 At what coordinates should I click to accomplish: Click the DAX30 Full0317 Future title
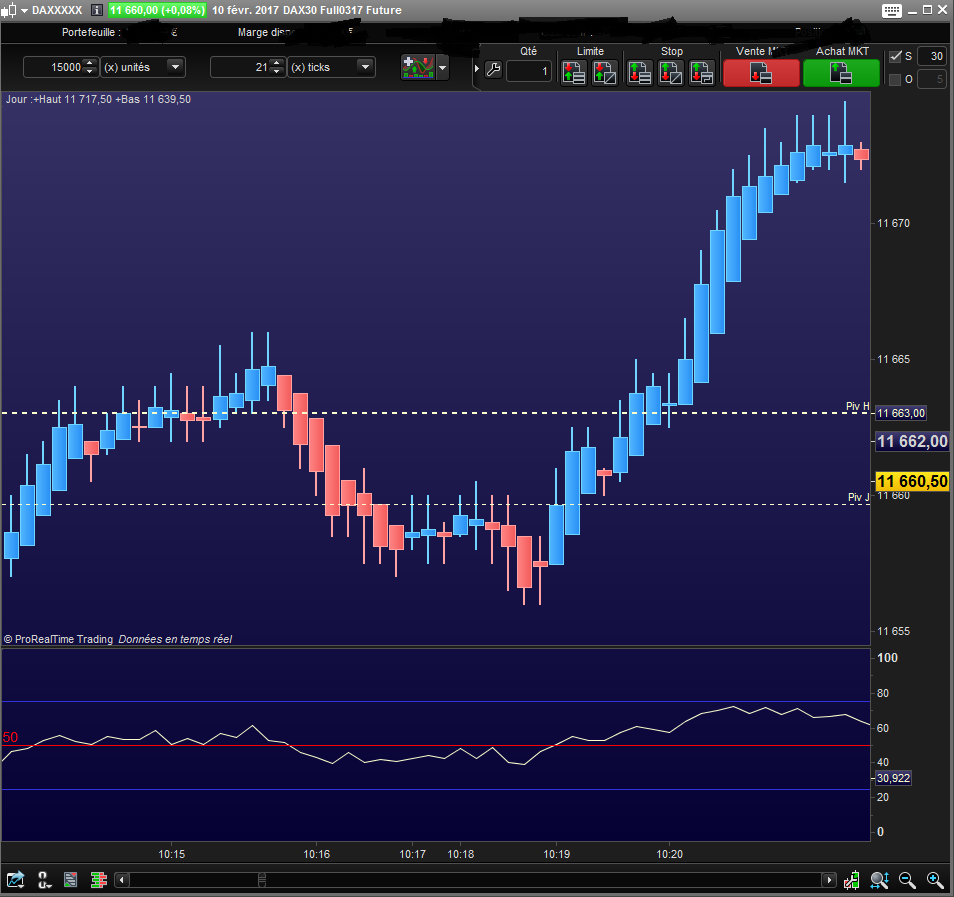point(342,10)
